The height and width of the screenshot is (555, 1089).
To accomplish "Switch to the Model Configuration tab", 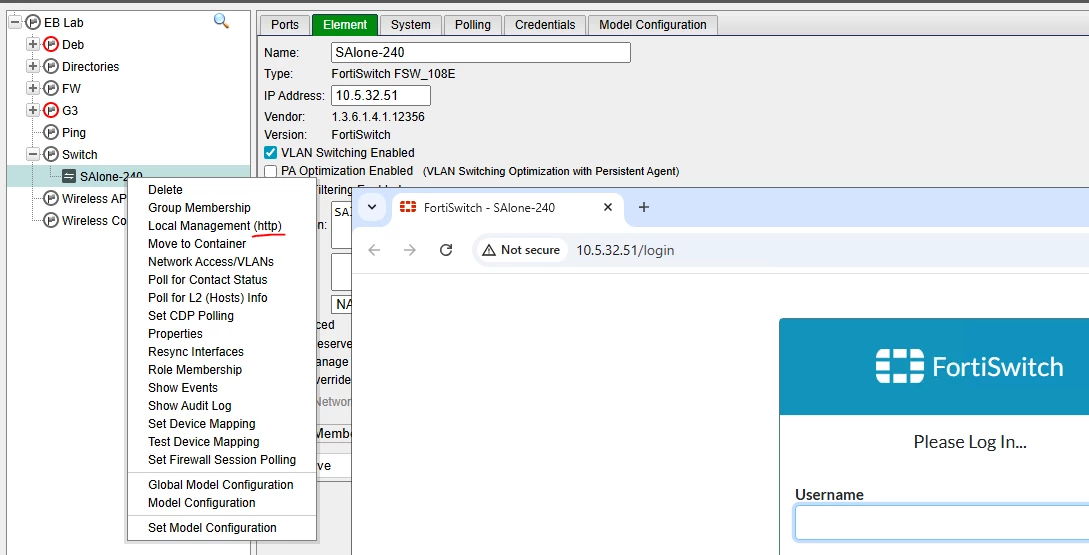I will pyautogui.click(x=653, y=25).
